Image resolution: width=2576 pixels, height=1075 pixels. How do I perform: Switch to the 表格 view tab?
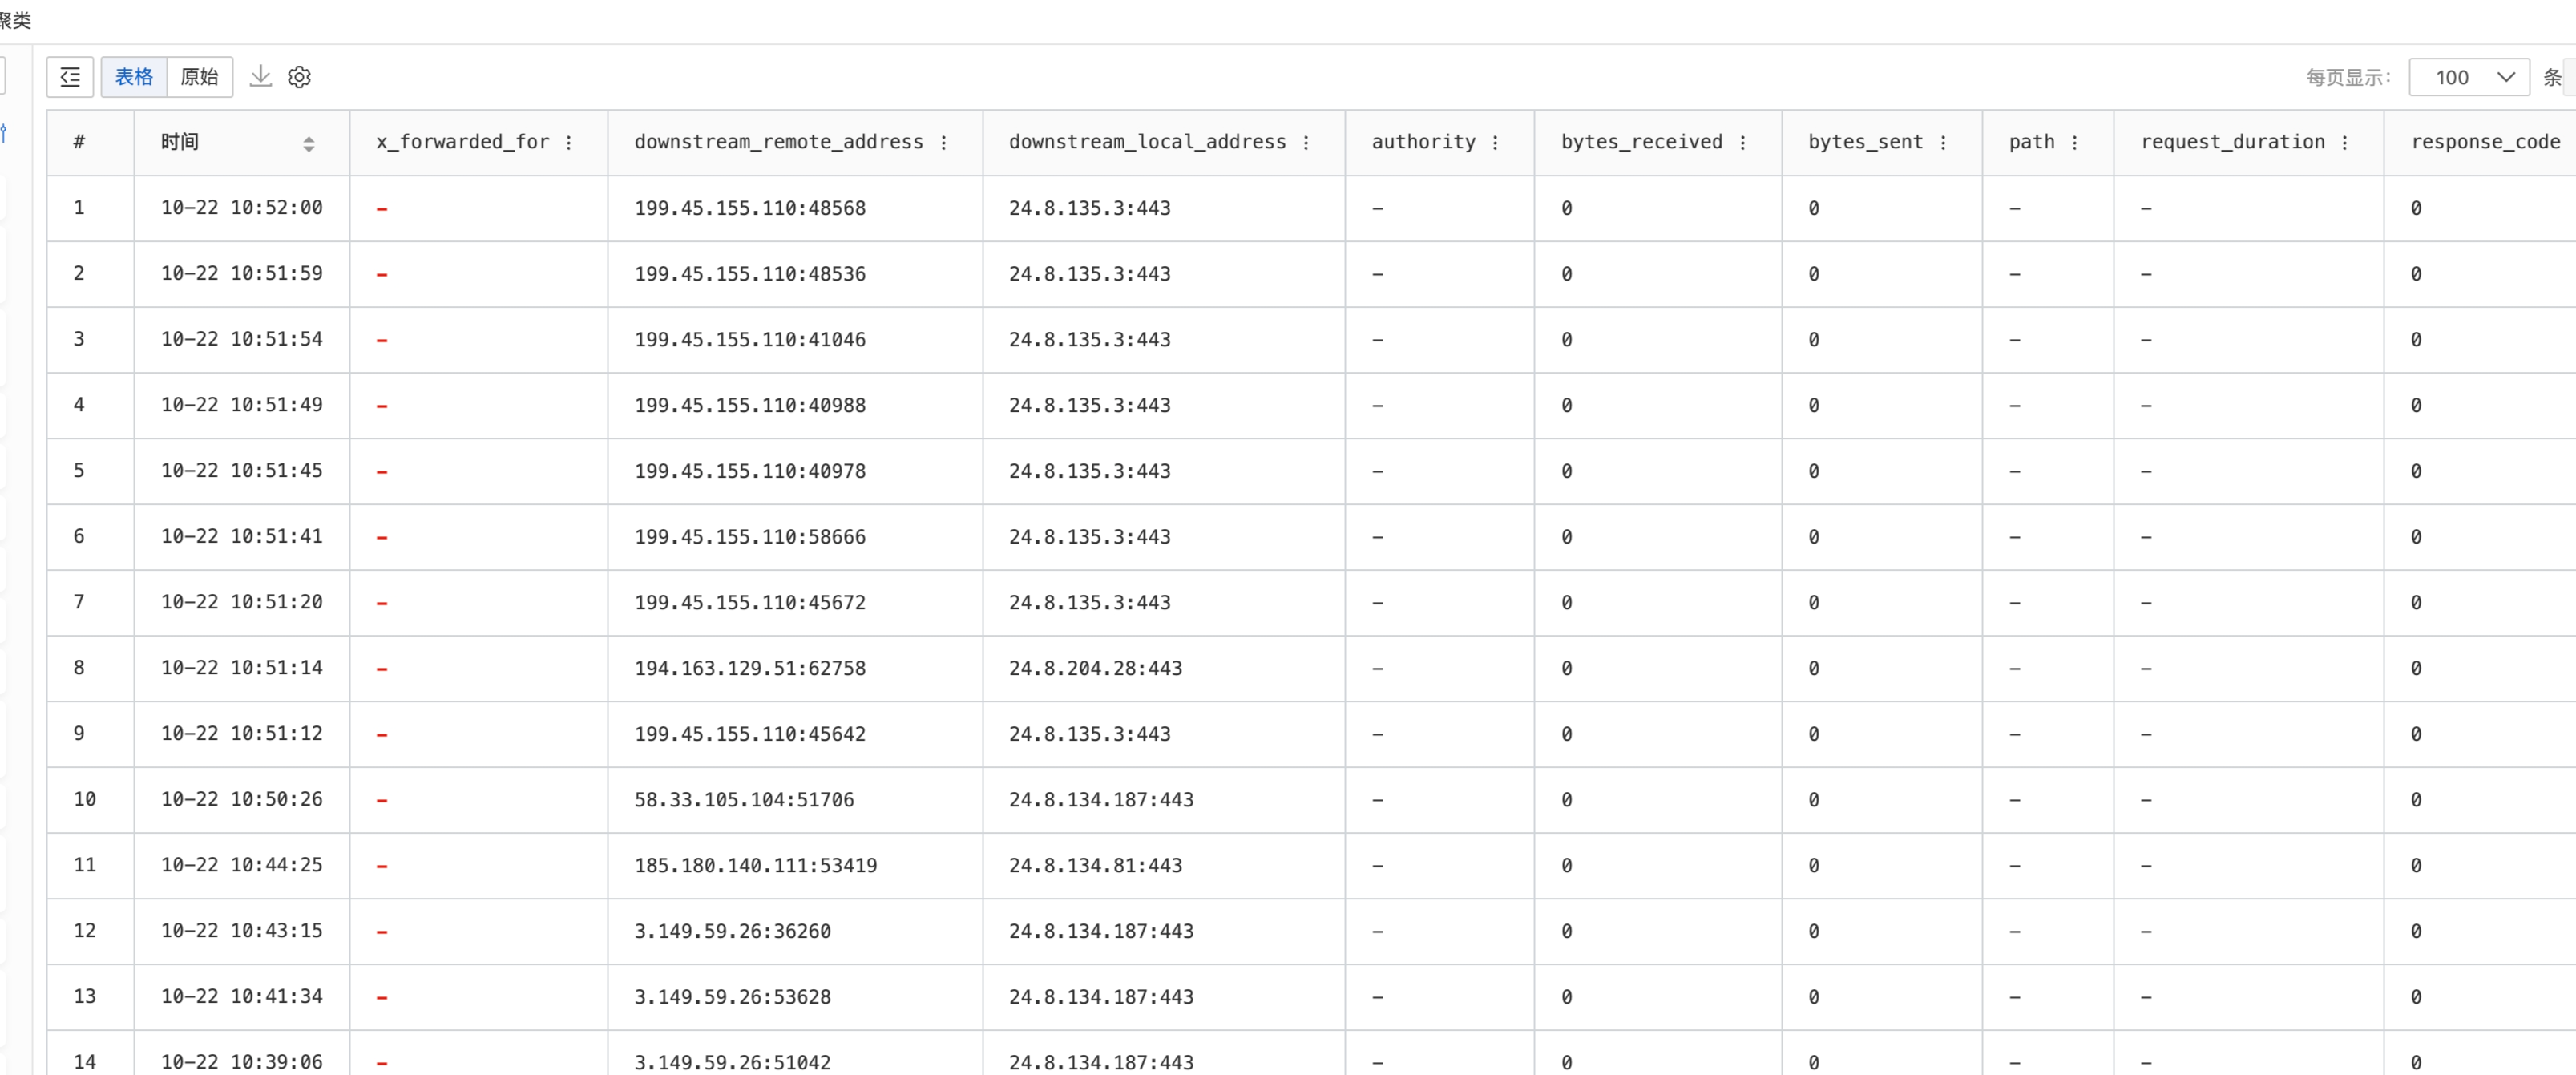134,77
